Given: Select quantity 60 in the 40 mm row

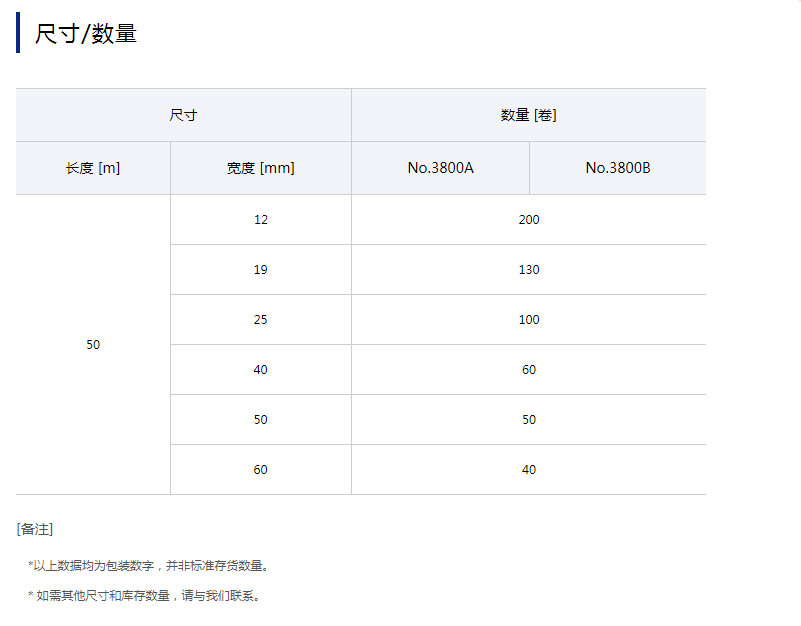Looking at the screenshot, I should pyautogui.click(x=528, y=370).
